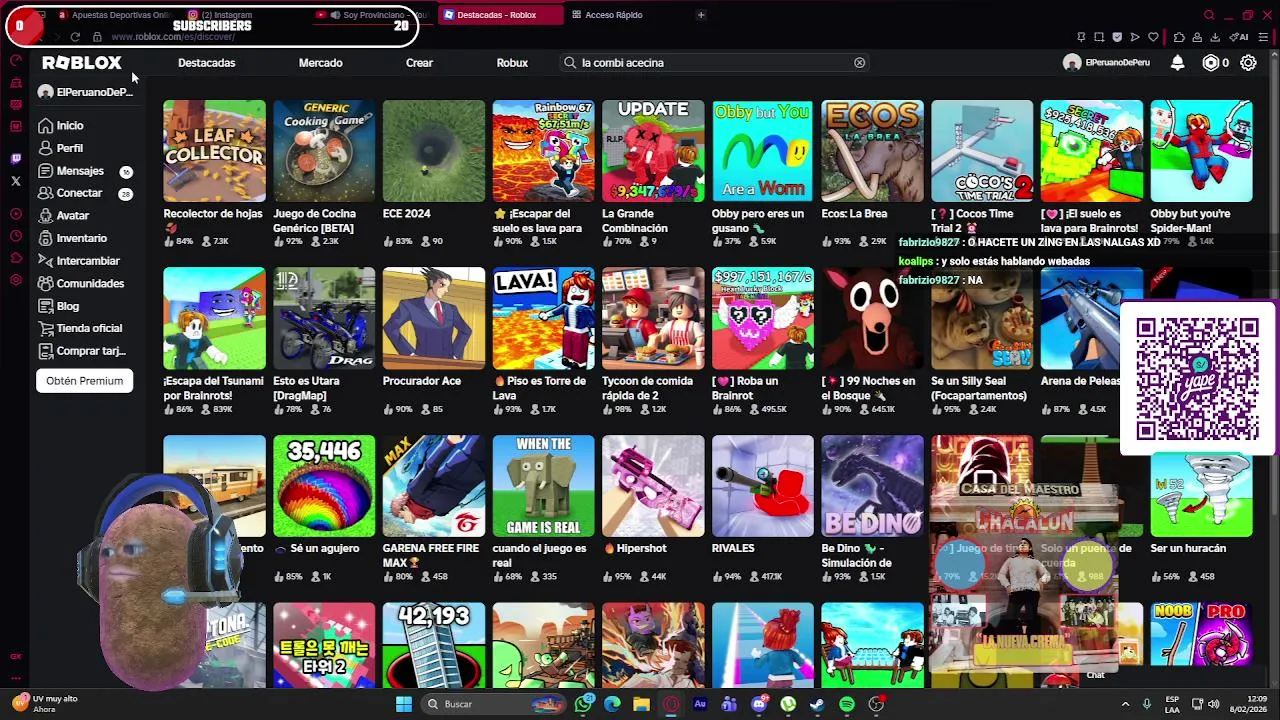Screen dimensions: 1280x720
Task: Open Intercambiar trades in the sidebar
Action: pos(79,261)
